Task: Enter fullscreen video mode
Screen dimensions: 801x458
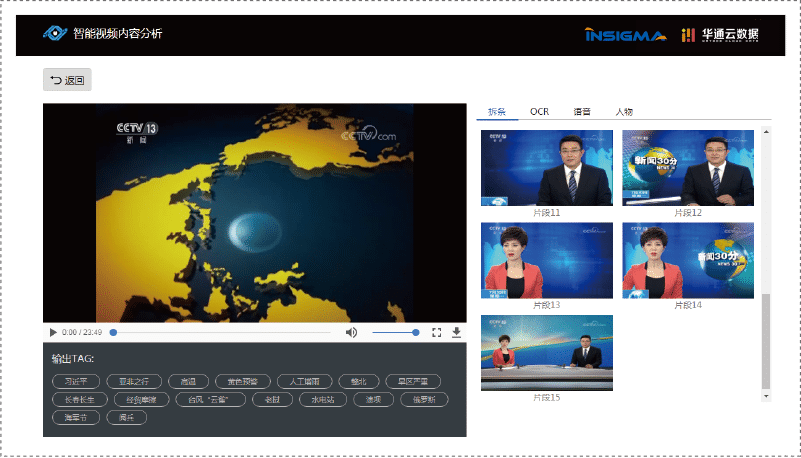Action: [x=436, y=332]
